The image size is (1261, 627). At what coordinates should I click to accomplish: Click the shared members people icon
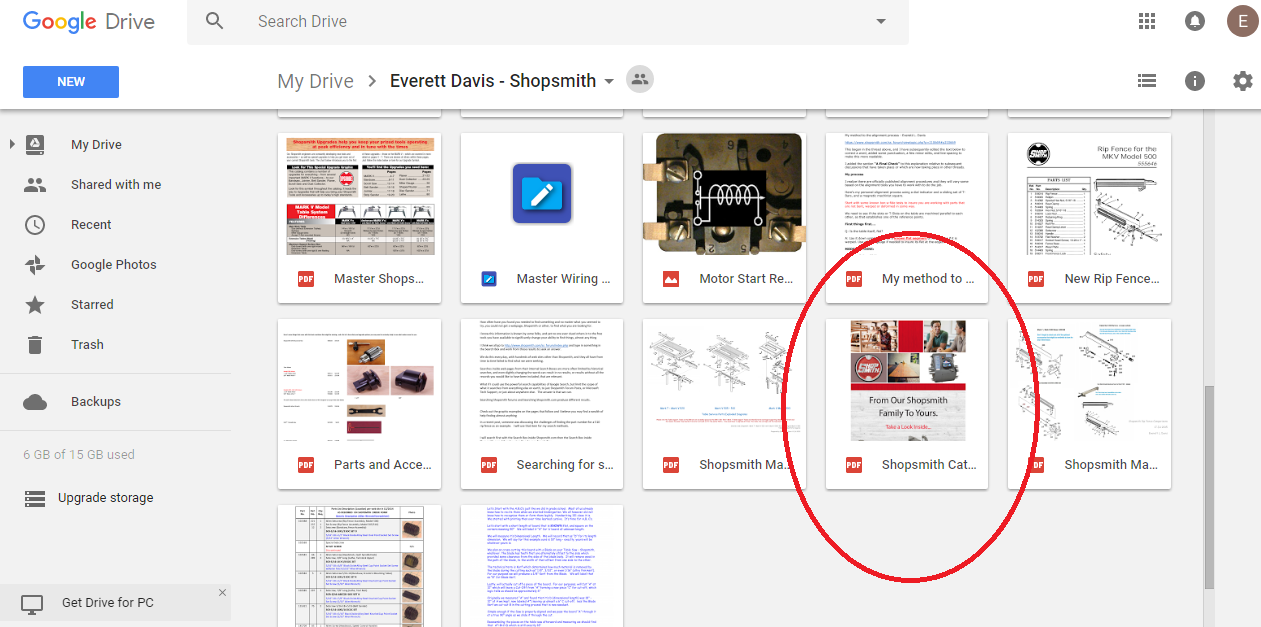[640, 80]
